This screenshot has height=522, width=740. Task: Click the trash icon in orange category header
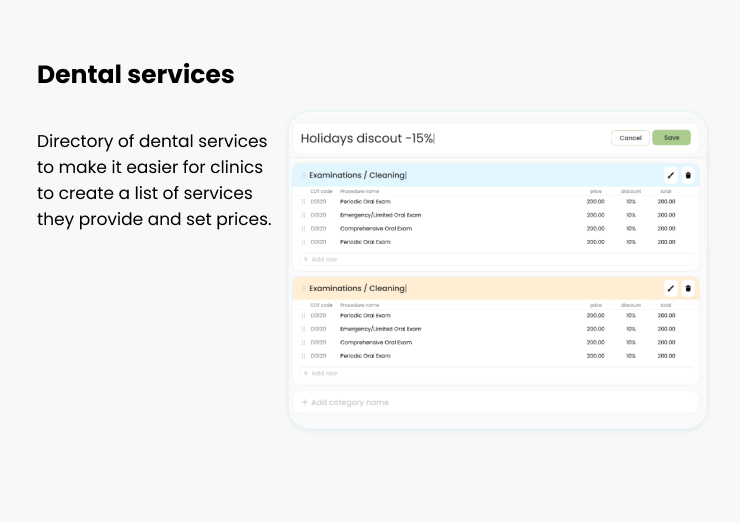point(688,288)
